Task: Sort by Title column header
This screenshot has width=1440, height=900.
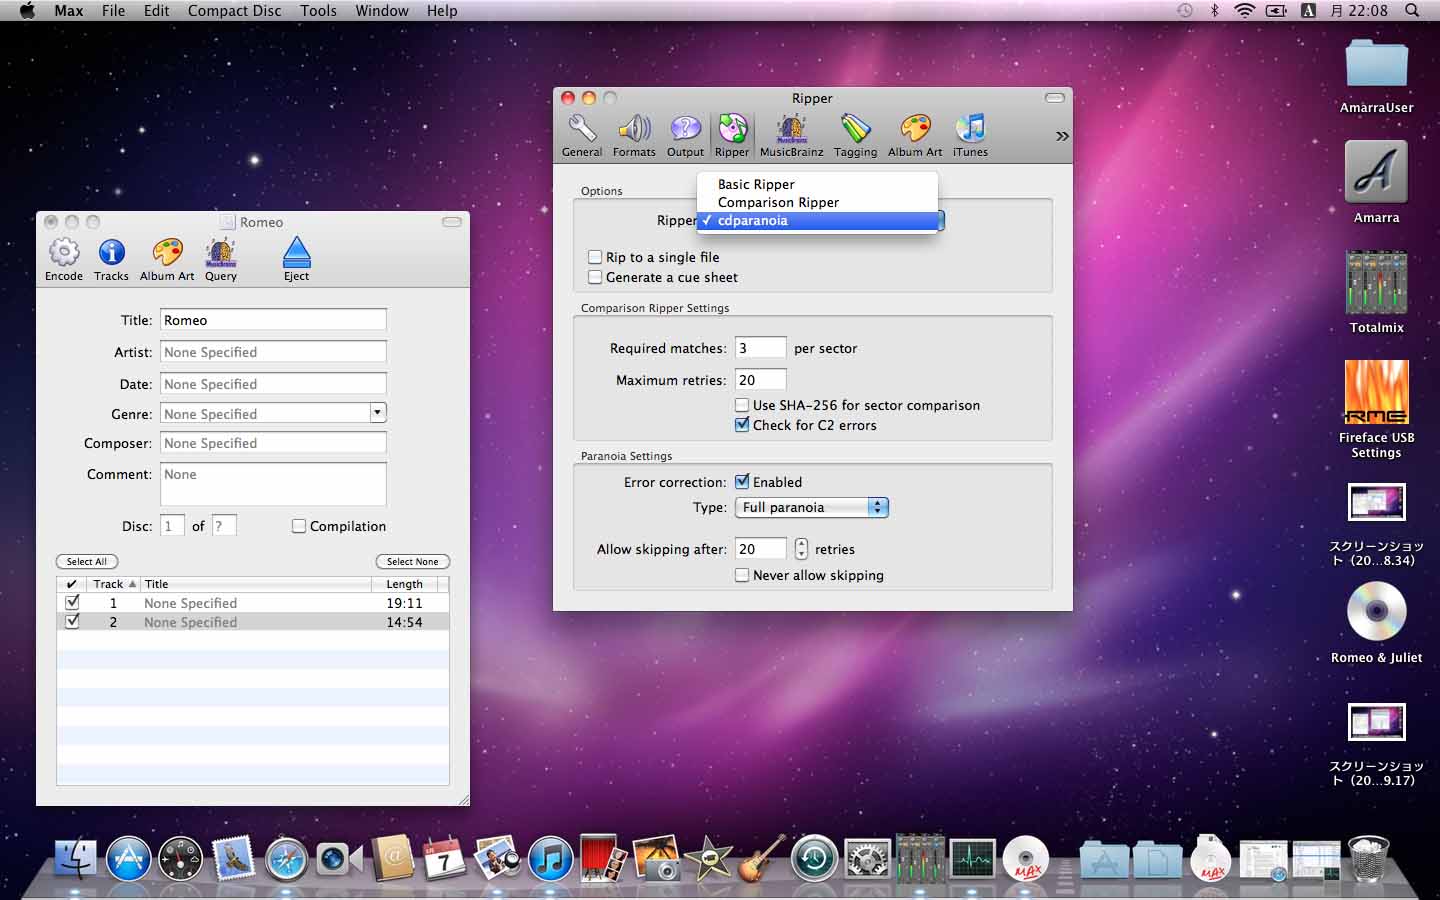Action: [x=255, y=584]
